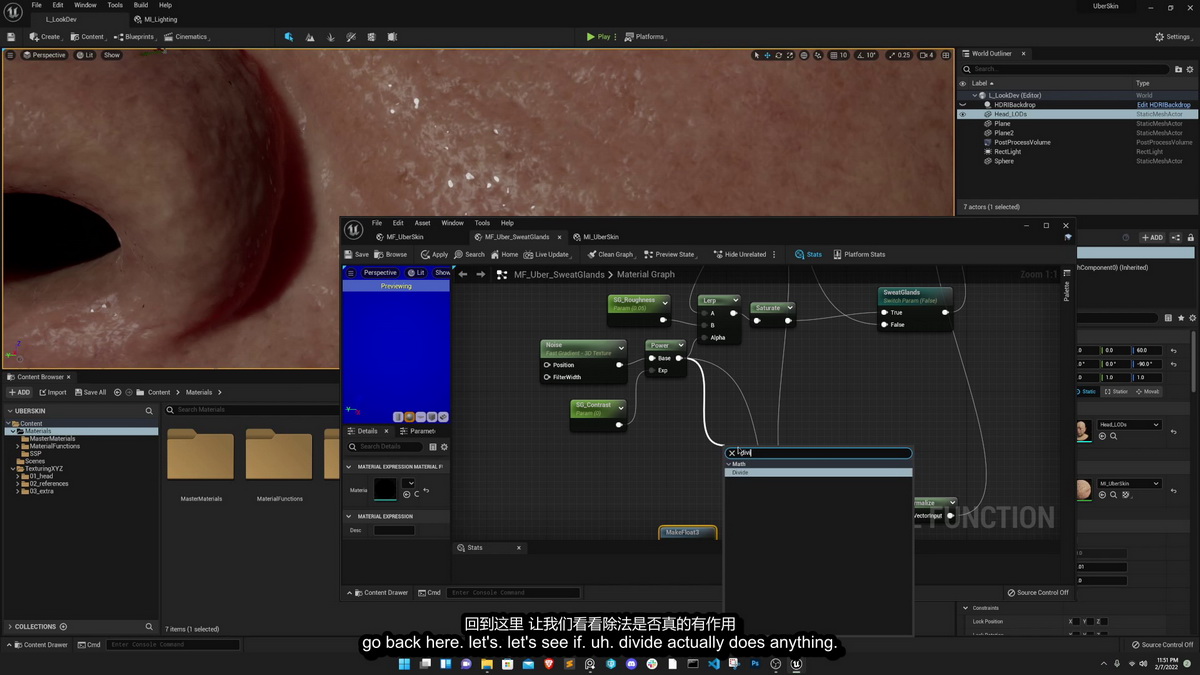The width and height of the screenshot is (1200, 675).
Task: Open the MI_UberSkin material dropdown
Action: (1129, 484)
